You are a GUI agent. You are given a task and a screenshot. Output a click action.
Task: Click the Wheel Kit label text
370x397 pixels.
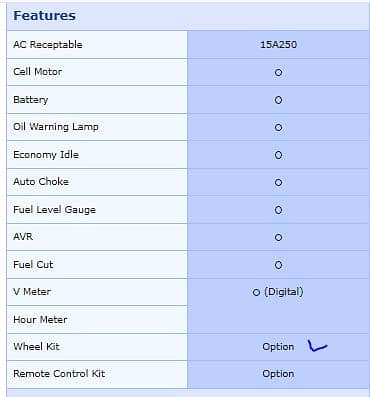(36, 346)
